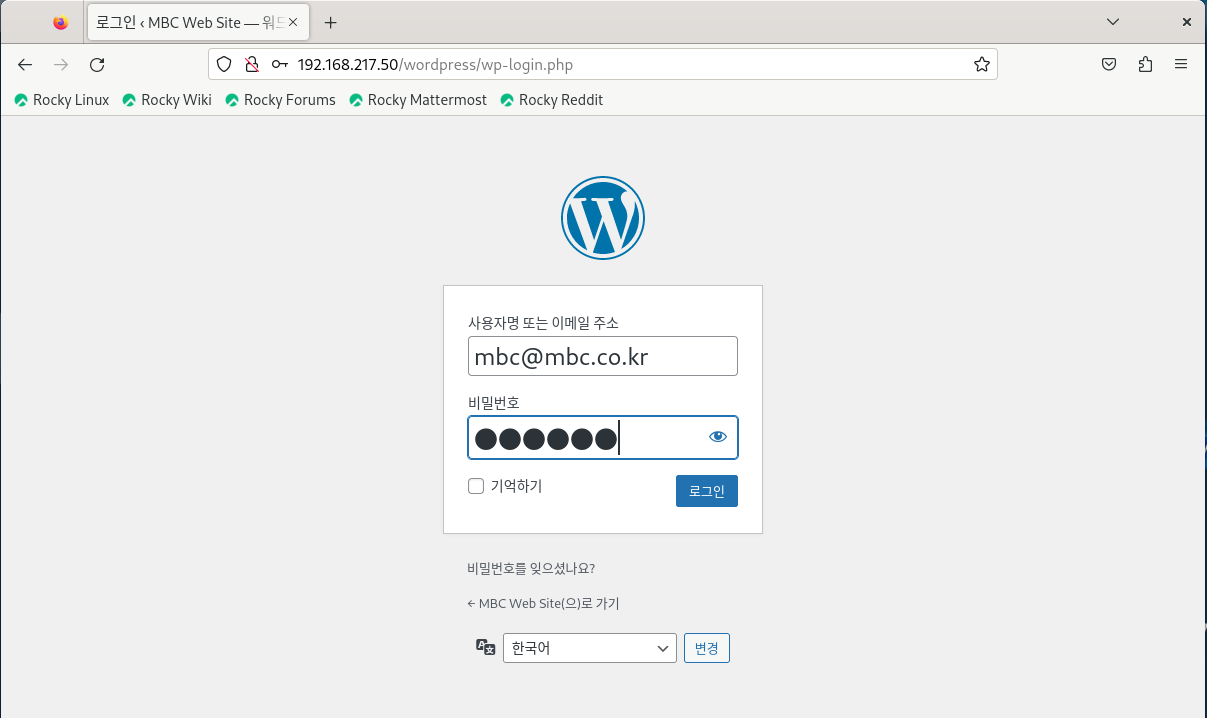
Task: Click the 변경 button
Action: pos(707,648)
